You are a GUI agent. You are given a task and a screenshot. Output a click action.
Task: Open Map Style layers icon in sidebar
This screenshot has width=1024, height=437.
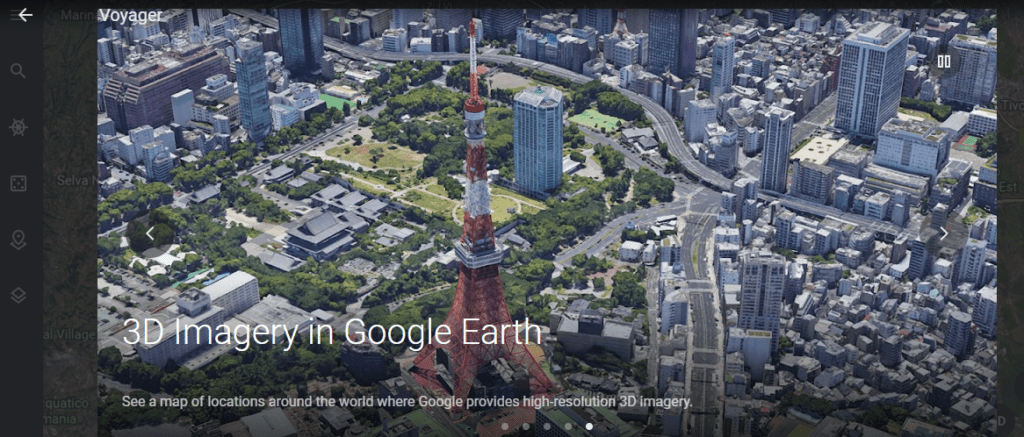18,295
